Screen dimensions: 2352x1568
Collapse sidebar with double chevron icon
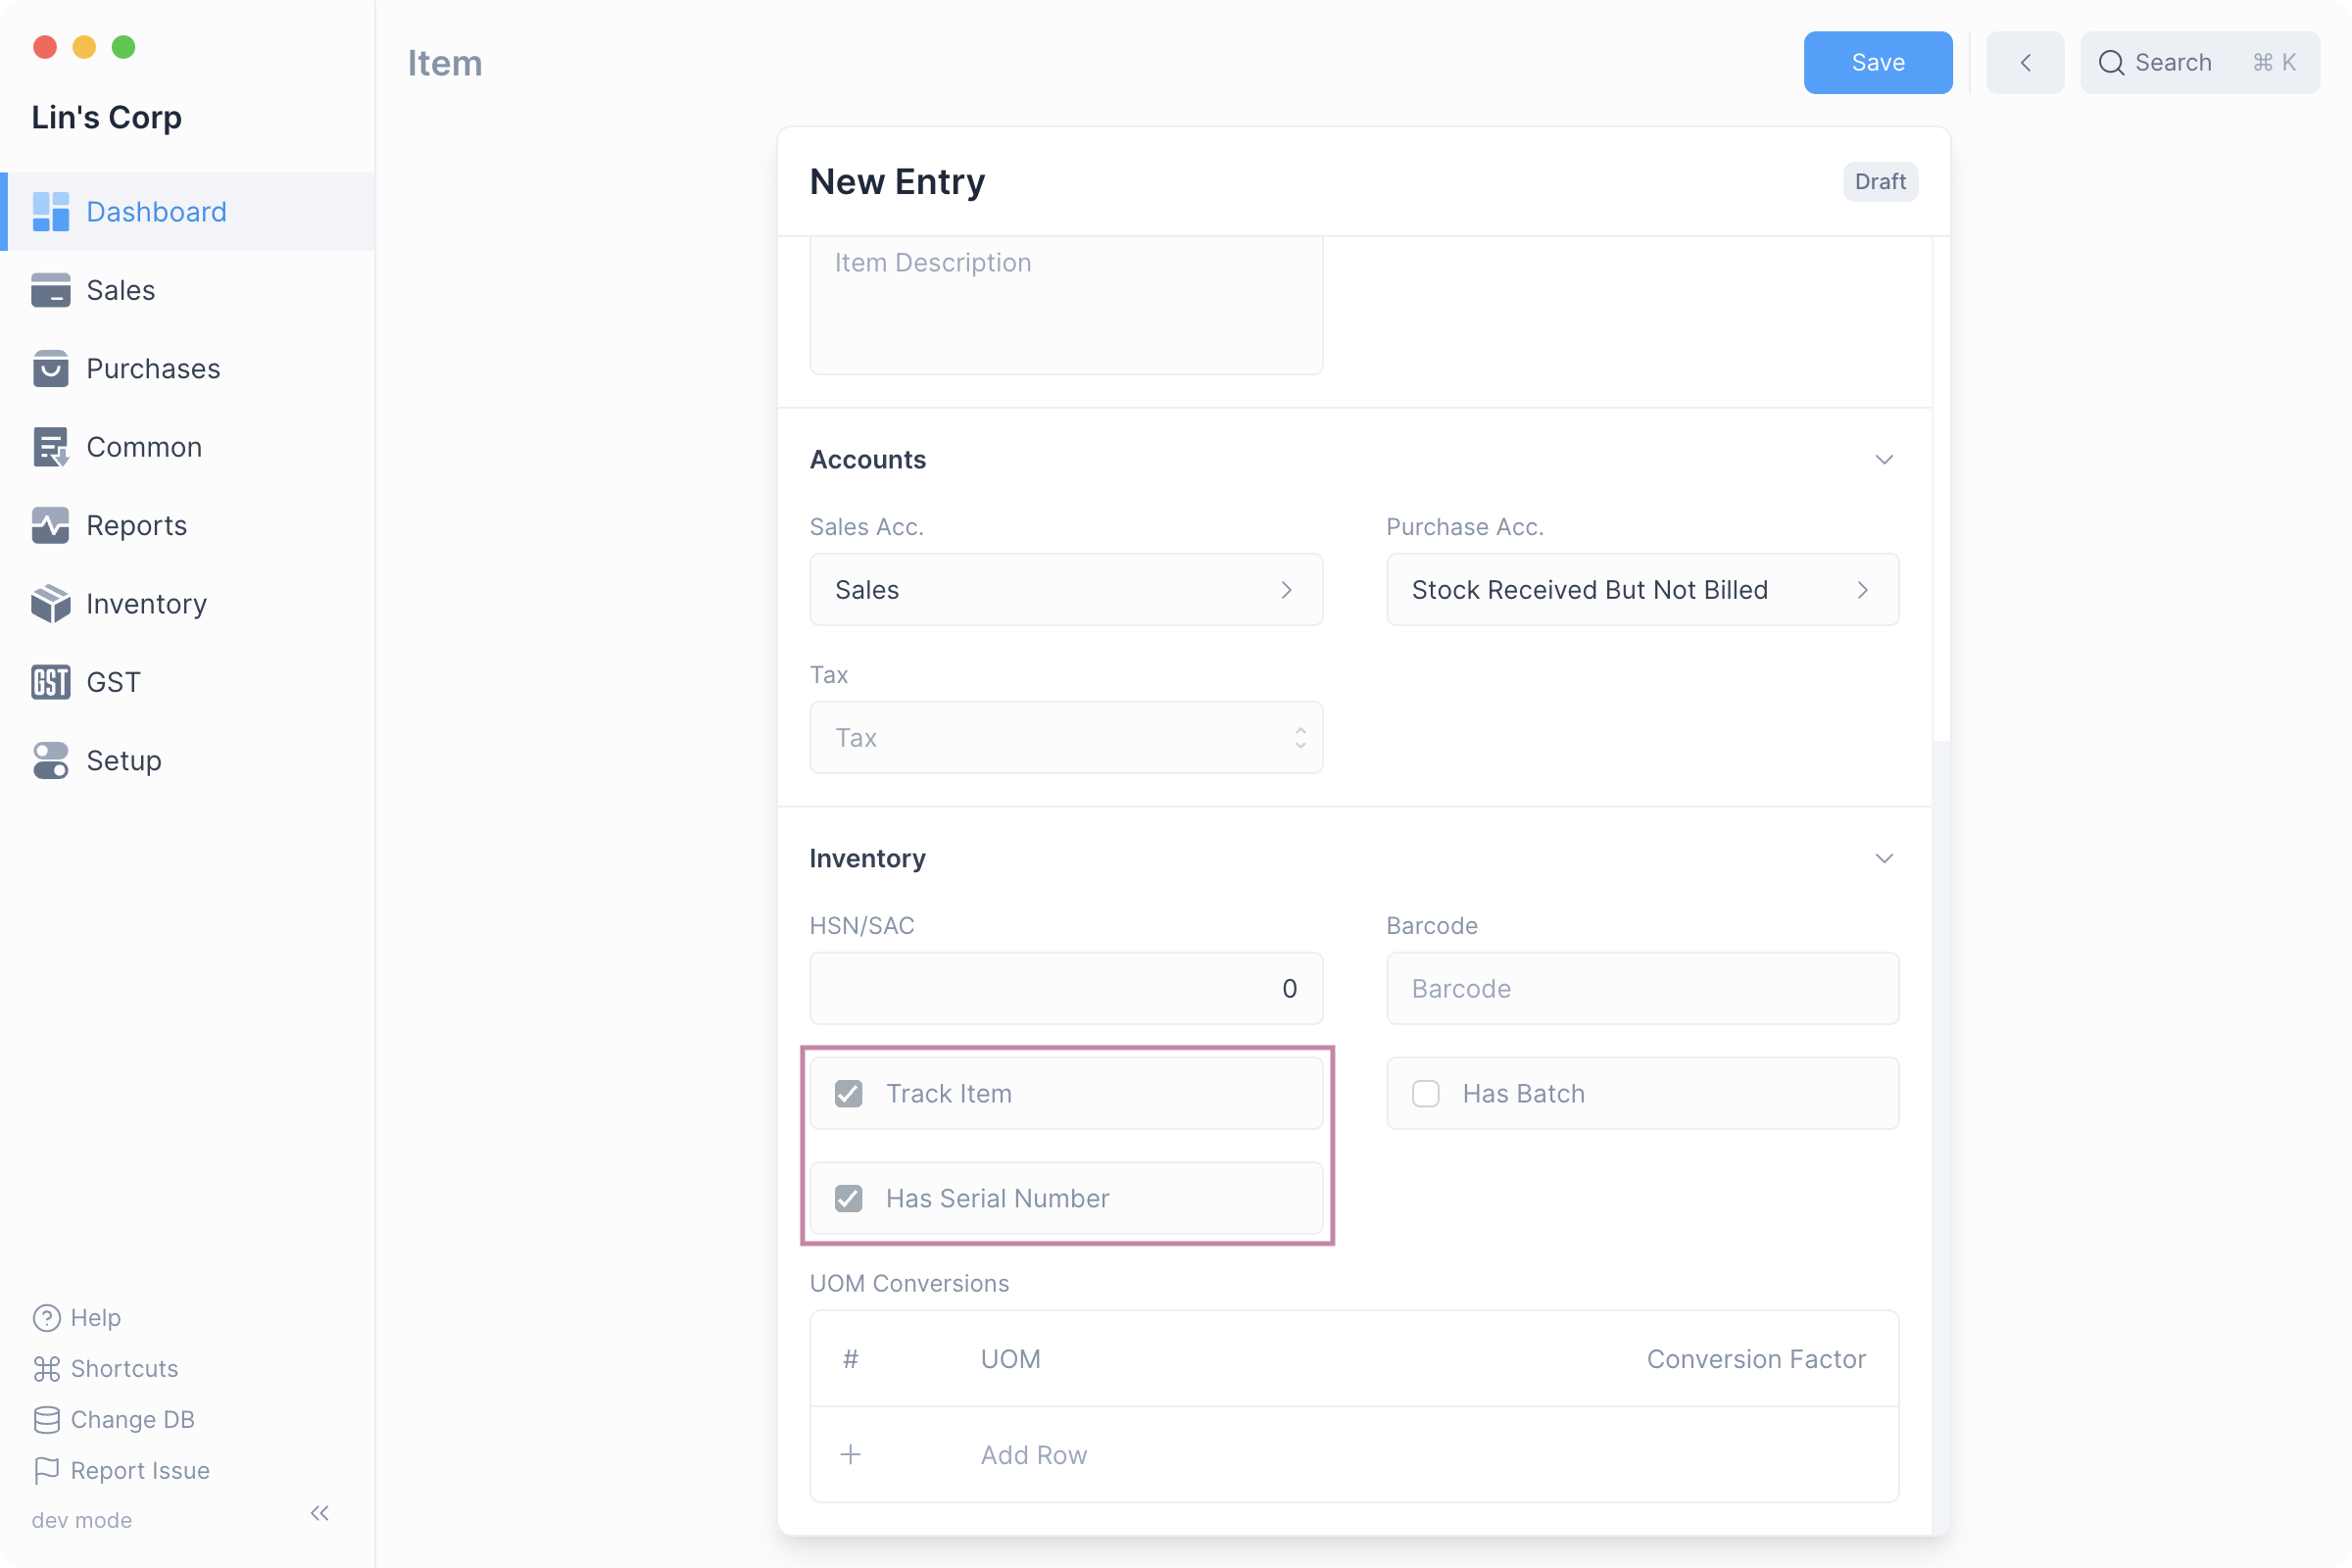[x=320, y=1513]
